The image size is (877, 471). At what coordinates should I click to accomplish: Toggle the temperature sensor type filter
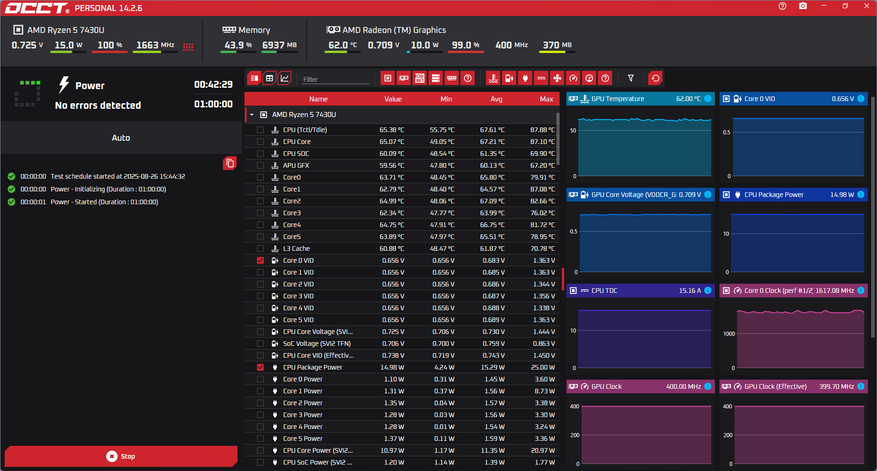pos(493,78)
